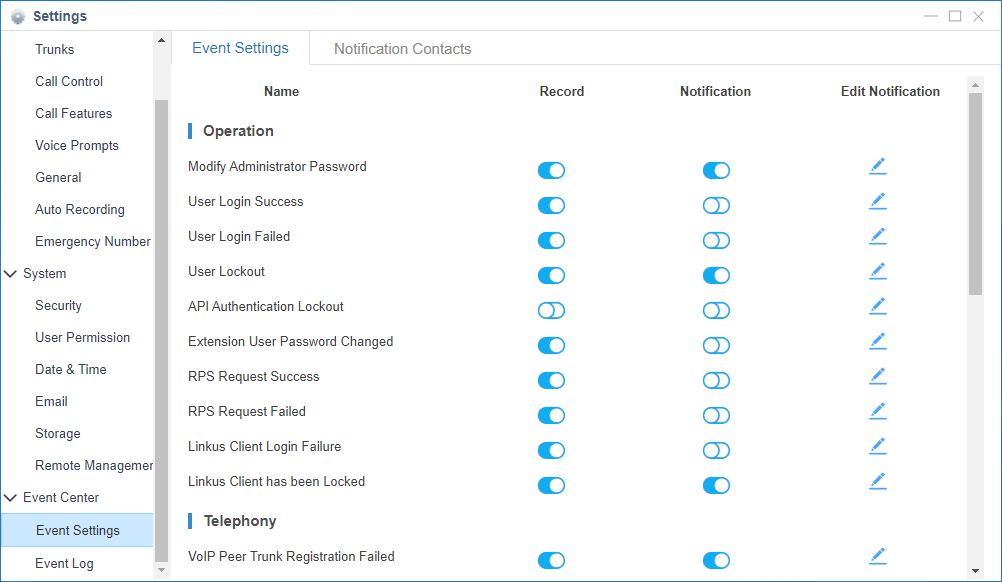Edit notification for Modify Administrator Password

click(x=877, y=167)
